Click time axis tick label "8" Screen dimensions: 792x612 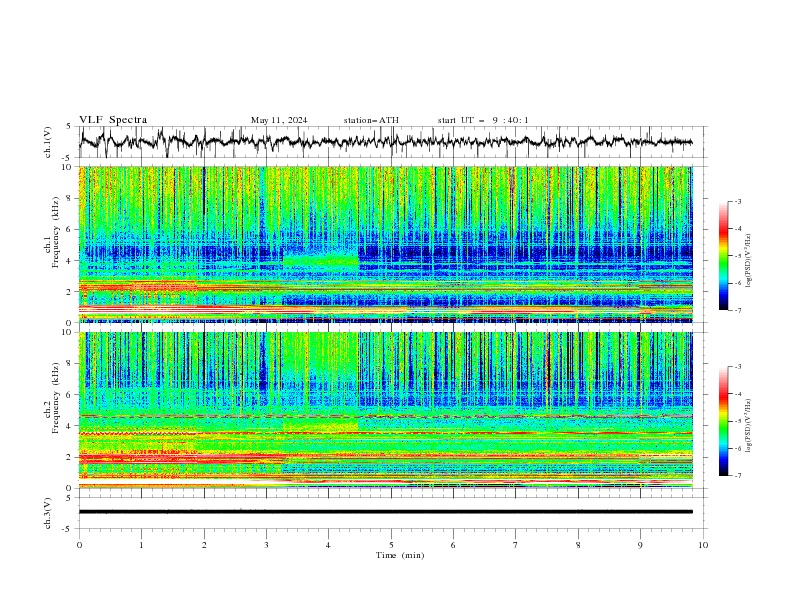578,545
